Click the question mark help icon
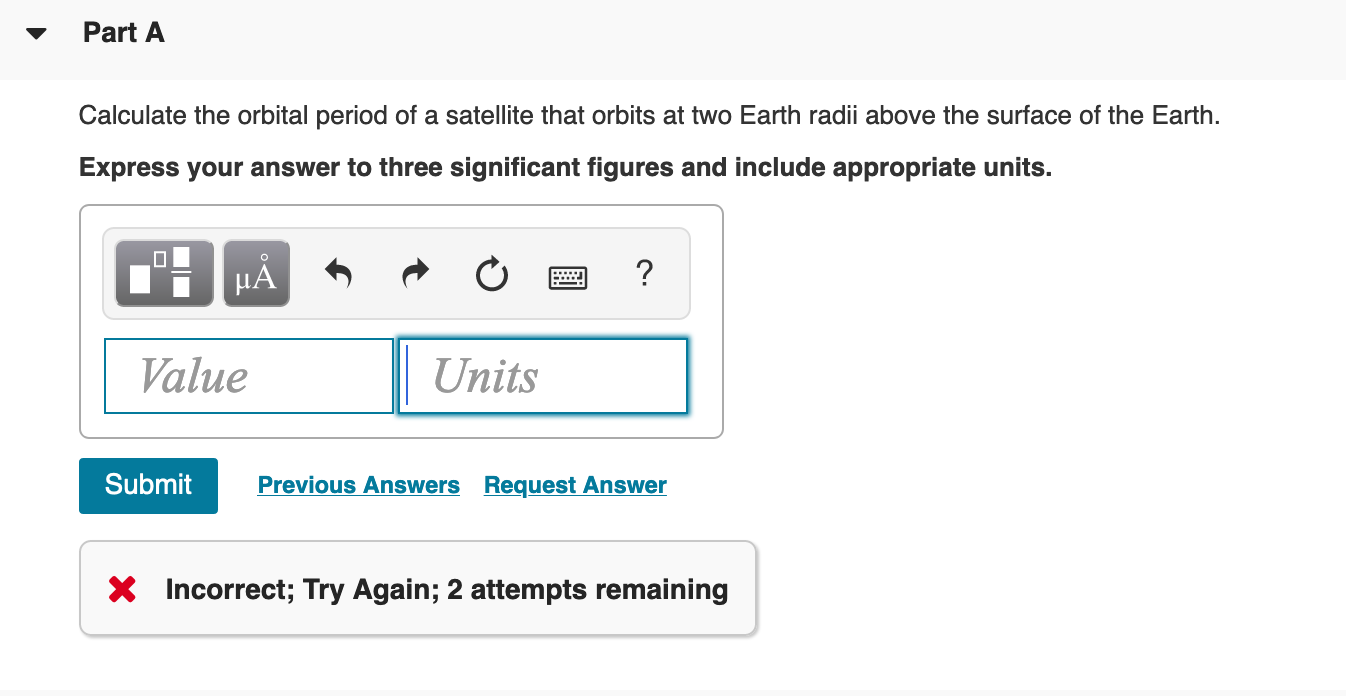Image resolution: width=1346 pixels, height=696 pixels. (x=644, y=274)
